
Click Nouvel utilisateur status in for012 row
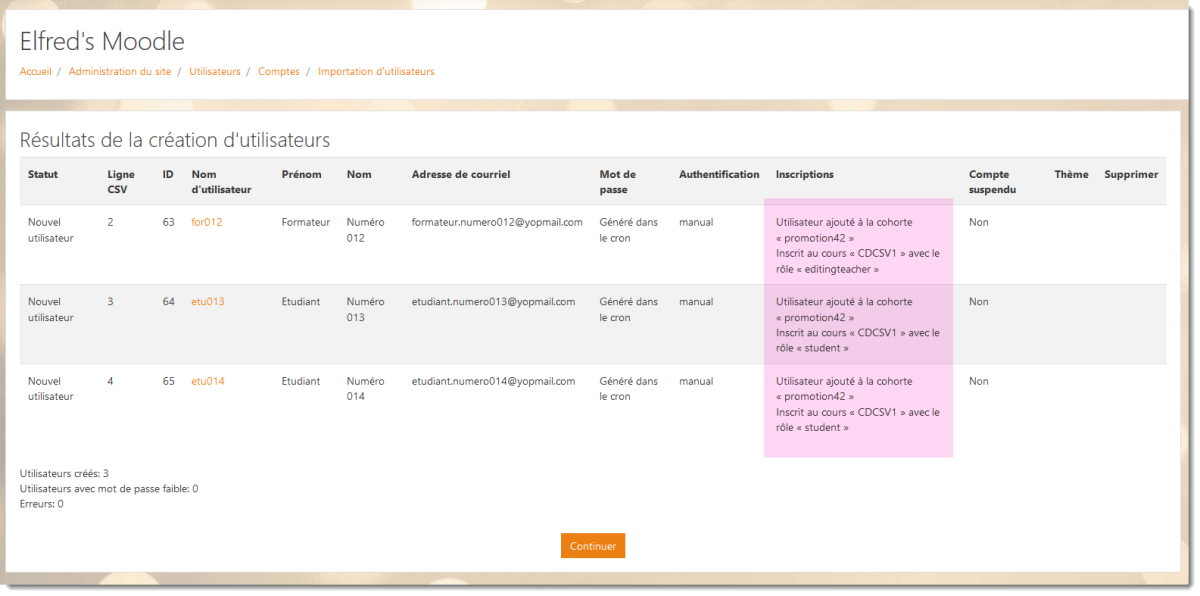51,230
